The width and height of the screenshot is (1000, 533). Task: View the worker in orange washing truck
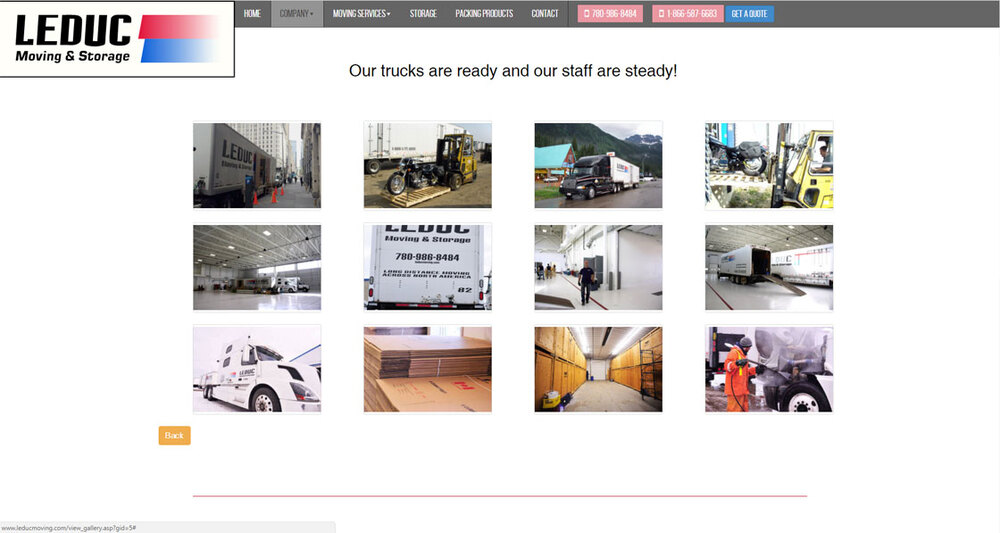tap(768, 369)
